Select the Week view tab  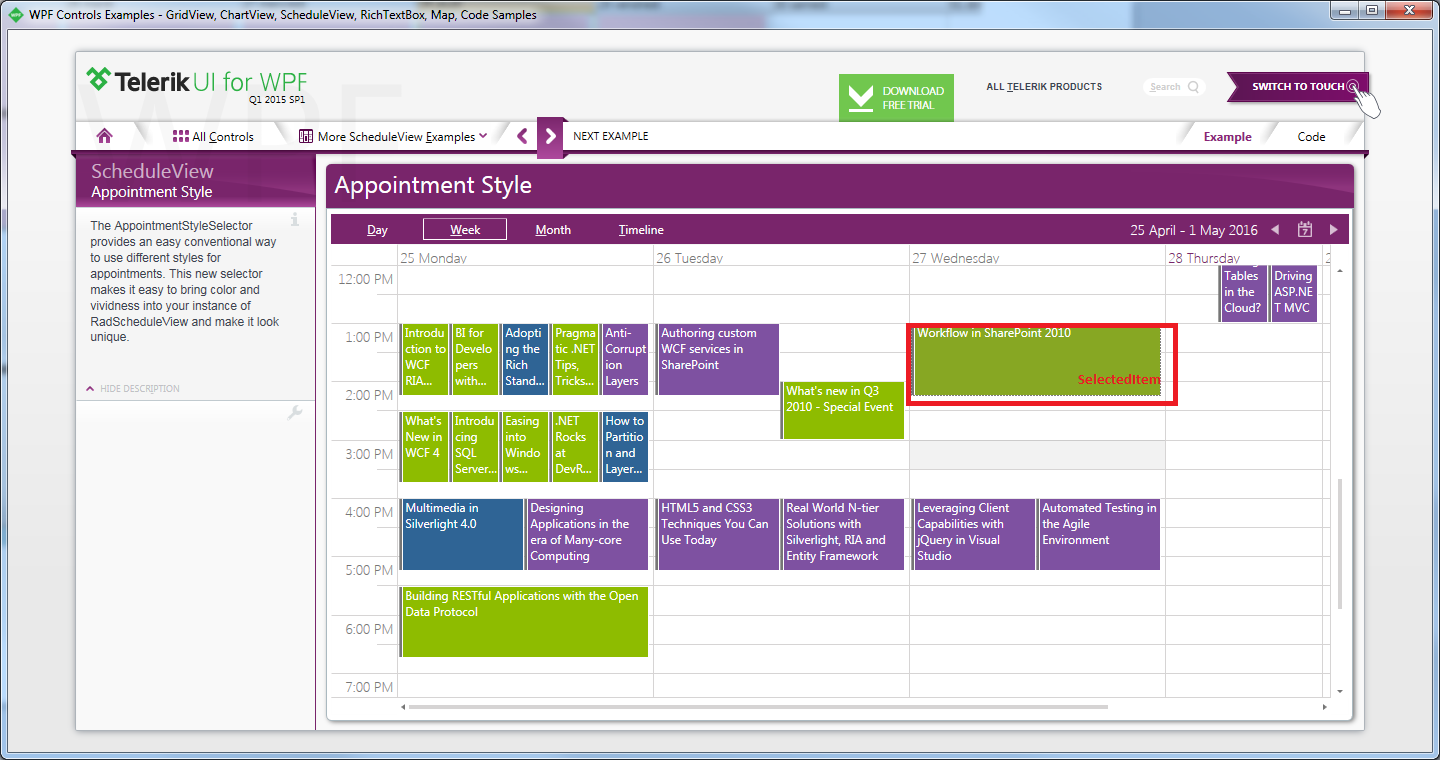tap(465, 230)
